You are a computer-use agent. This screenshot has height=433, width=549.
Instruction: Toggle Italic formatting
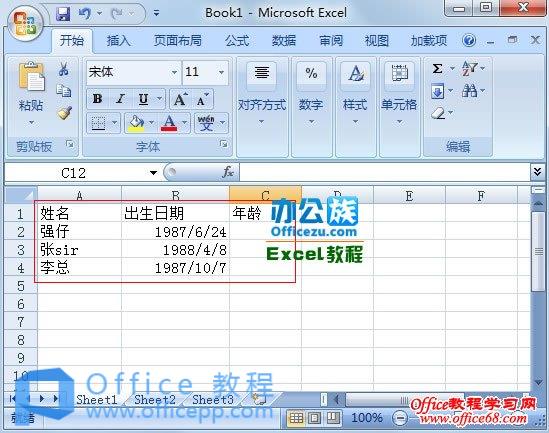pos(120,99)
